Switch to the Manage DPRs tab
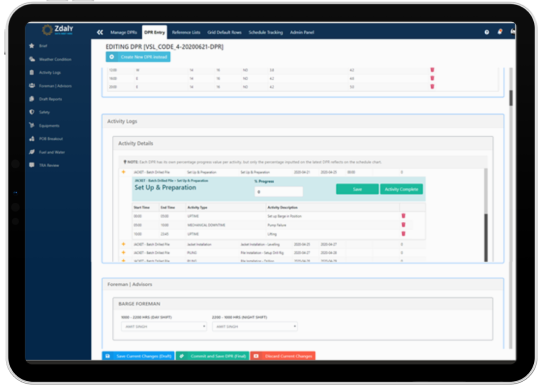 124,32
